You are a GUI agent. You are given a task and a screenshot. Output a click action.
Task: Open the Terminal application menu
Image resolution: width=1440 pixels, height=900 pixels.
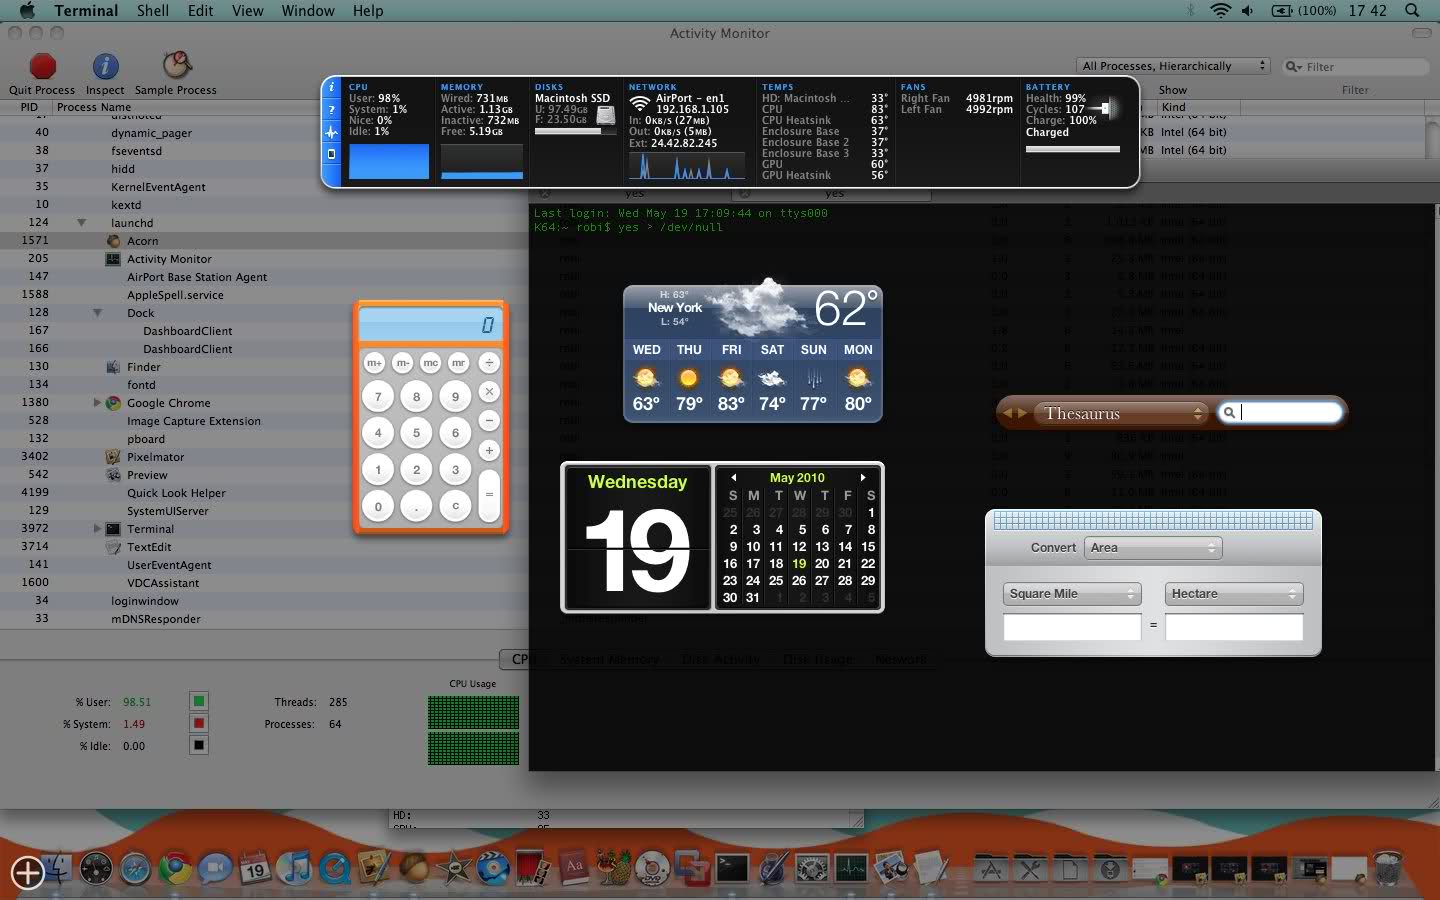tap(86, 10)
